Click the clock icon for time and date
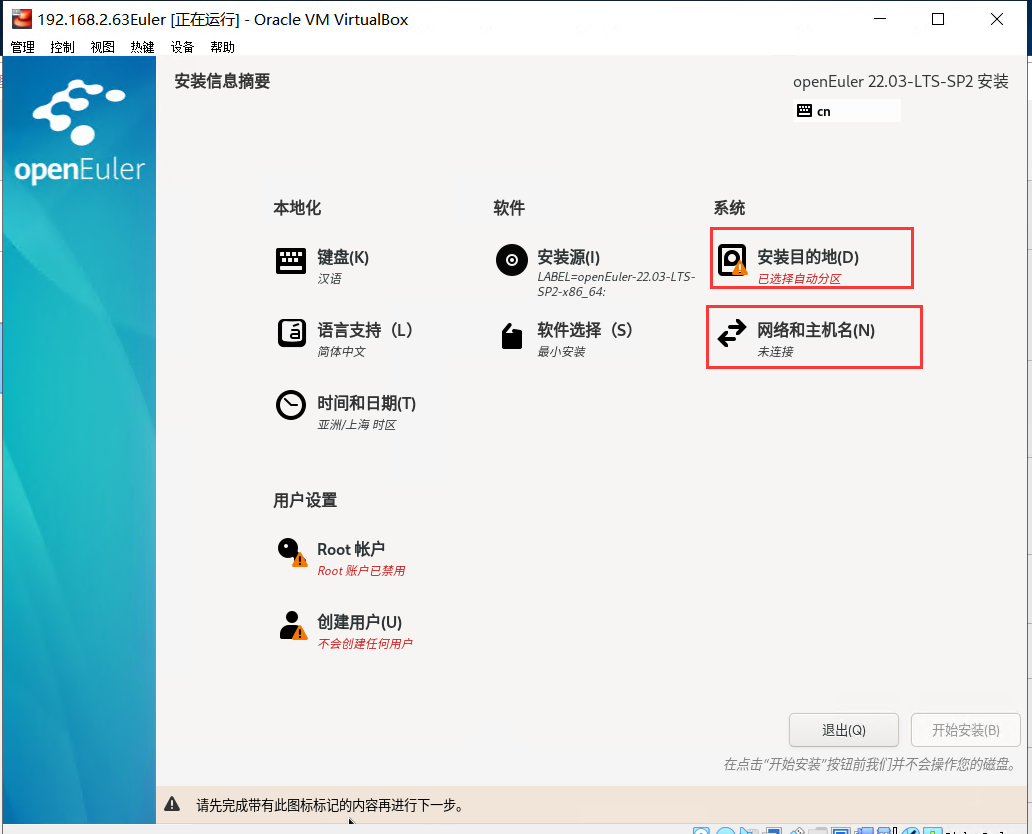Viewport: 1032px width, 834px height. [x=291, y=405]
